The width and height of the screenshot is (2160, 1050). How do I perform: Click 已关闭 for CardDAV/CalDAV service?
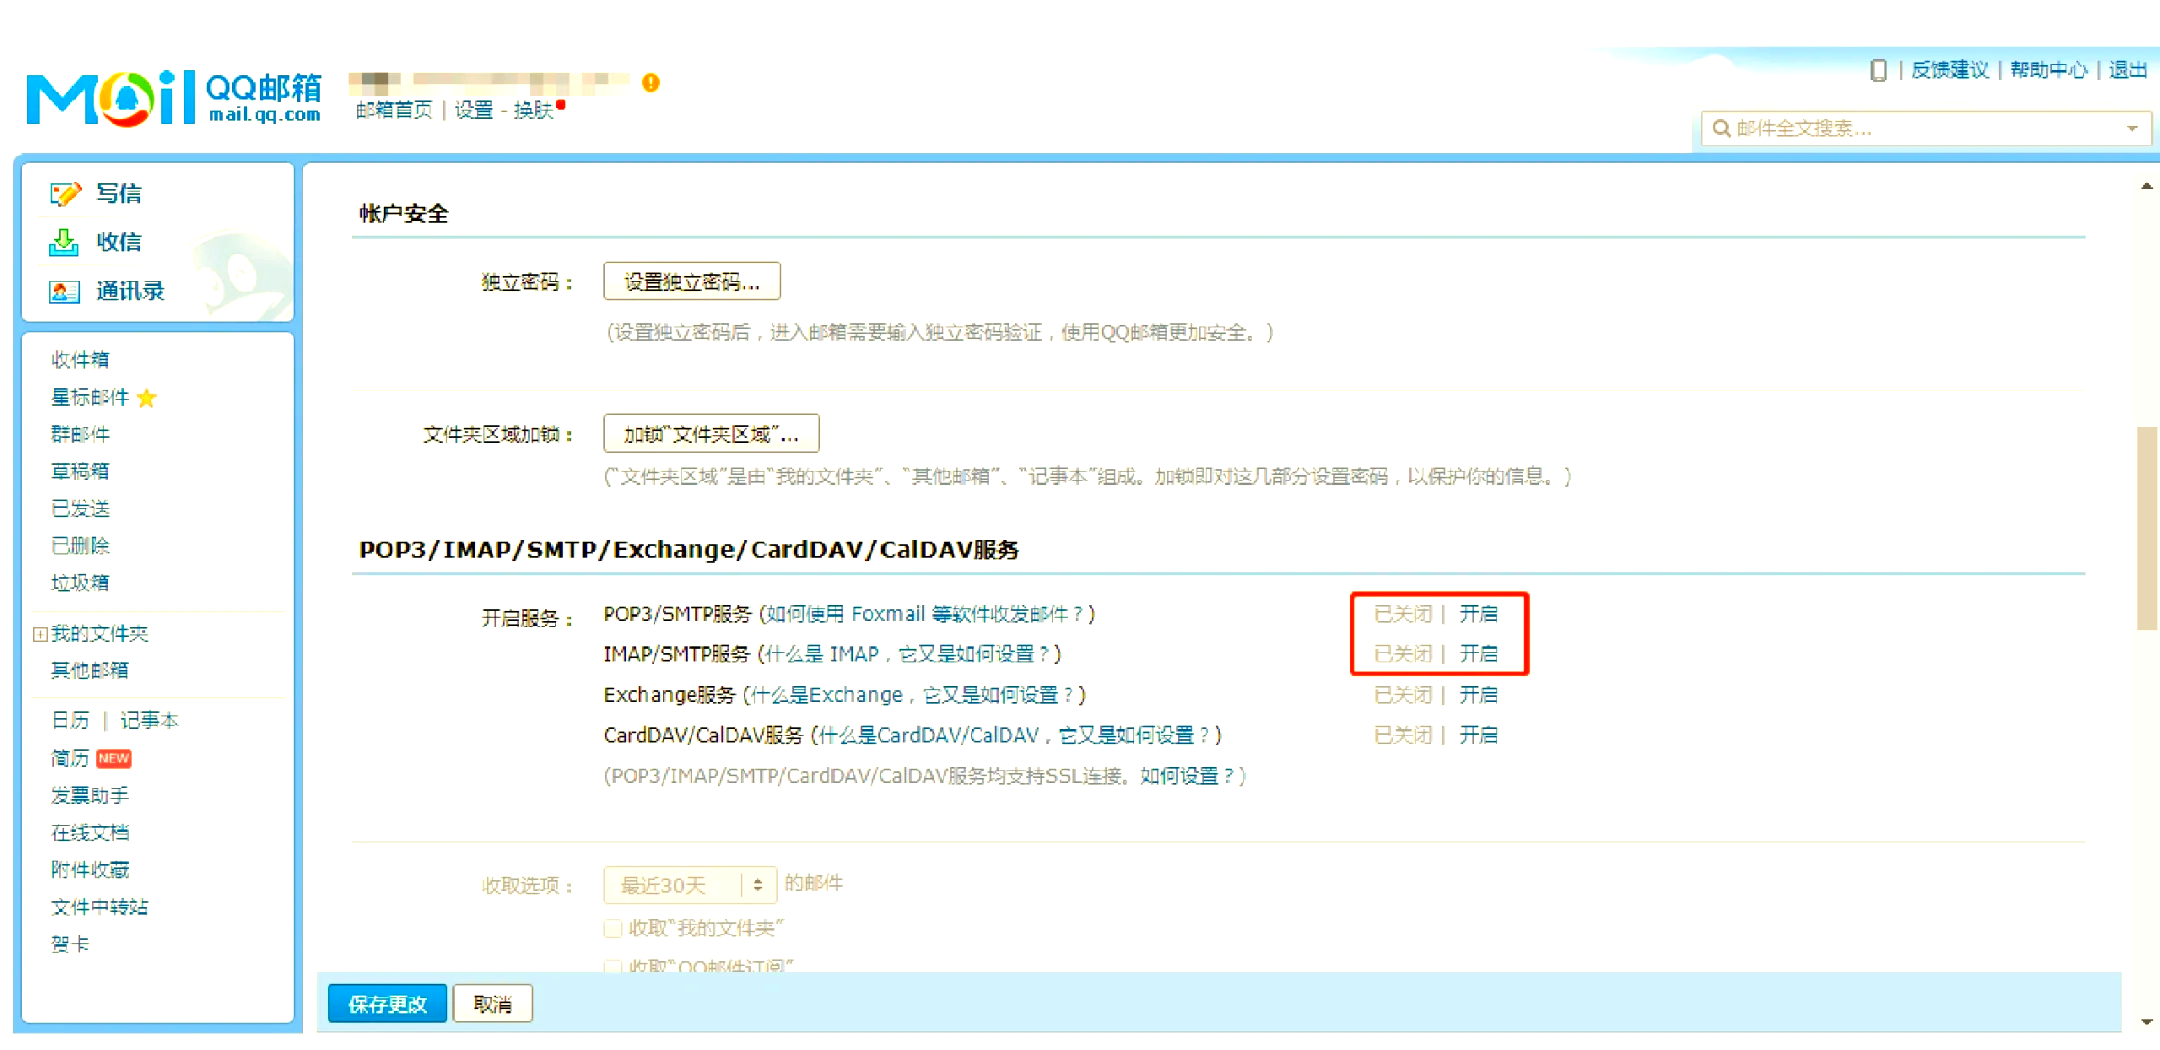pyautogui.click(x=1403, y=735)
